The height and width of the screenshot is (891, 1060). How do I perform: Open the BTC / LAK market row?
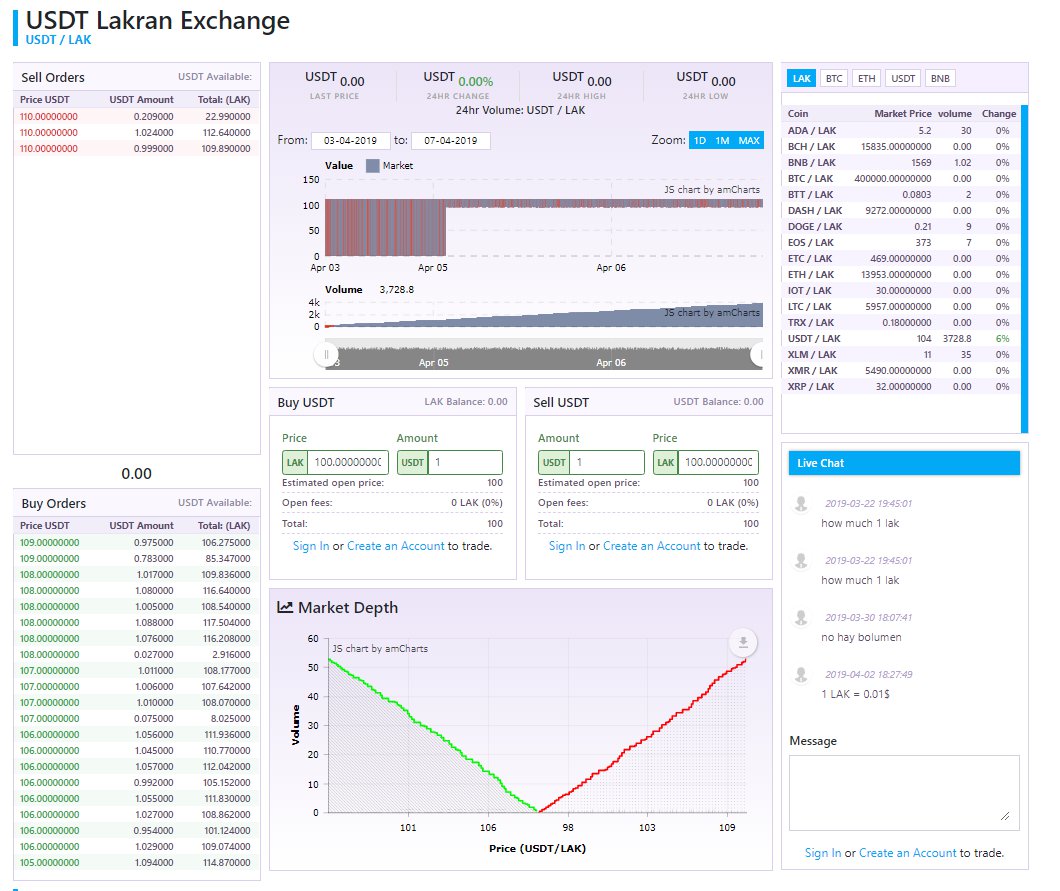pos(901,178)
